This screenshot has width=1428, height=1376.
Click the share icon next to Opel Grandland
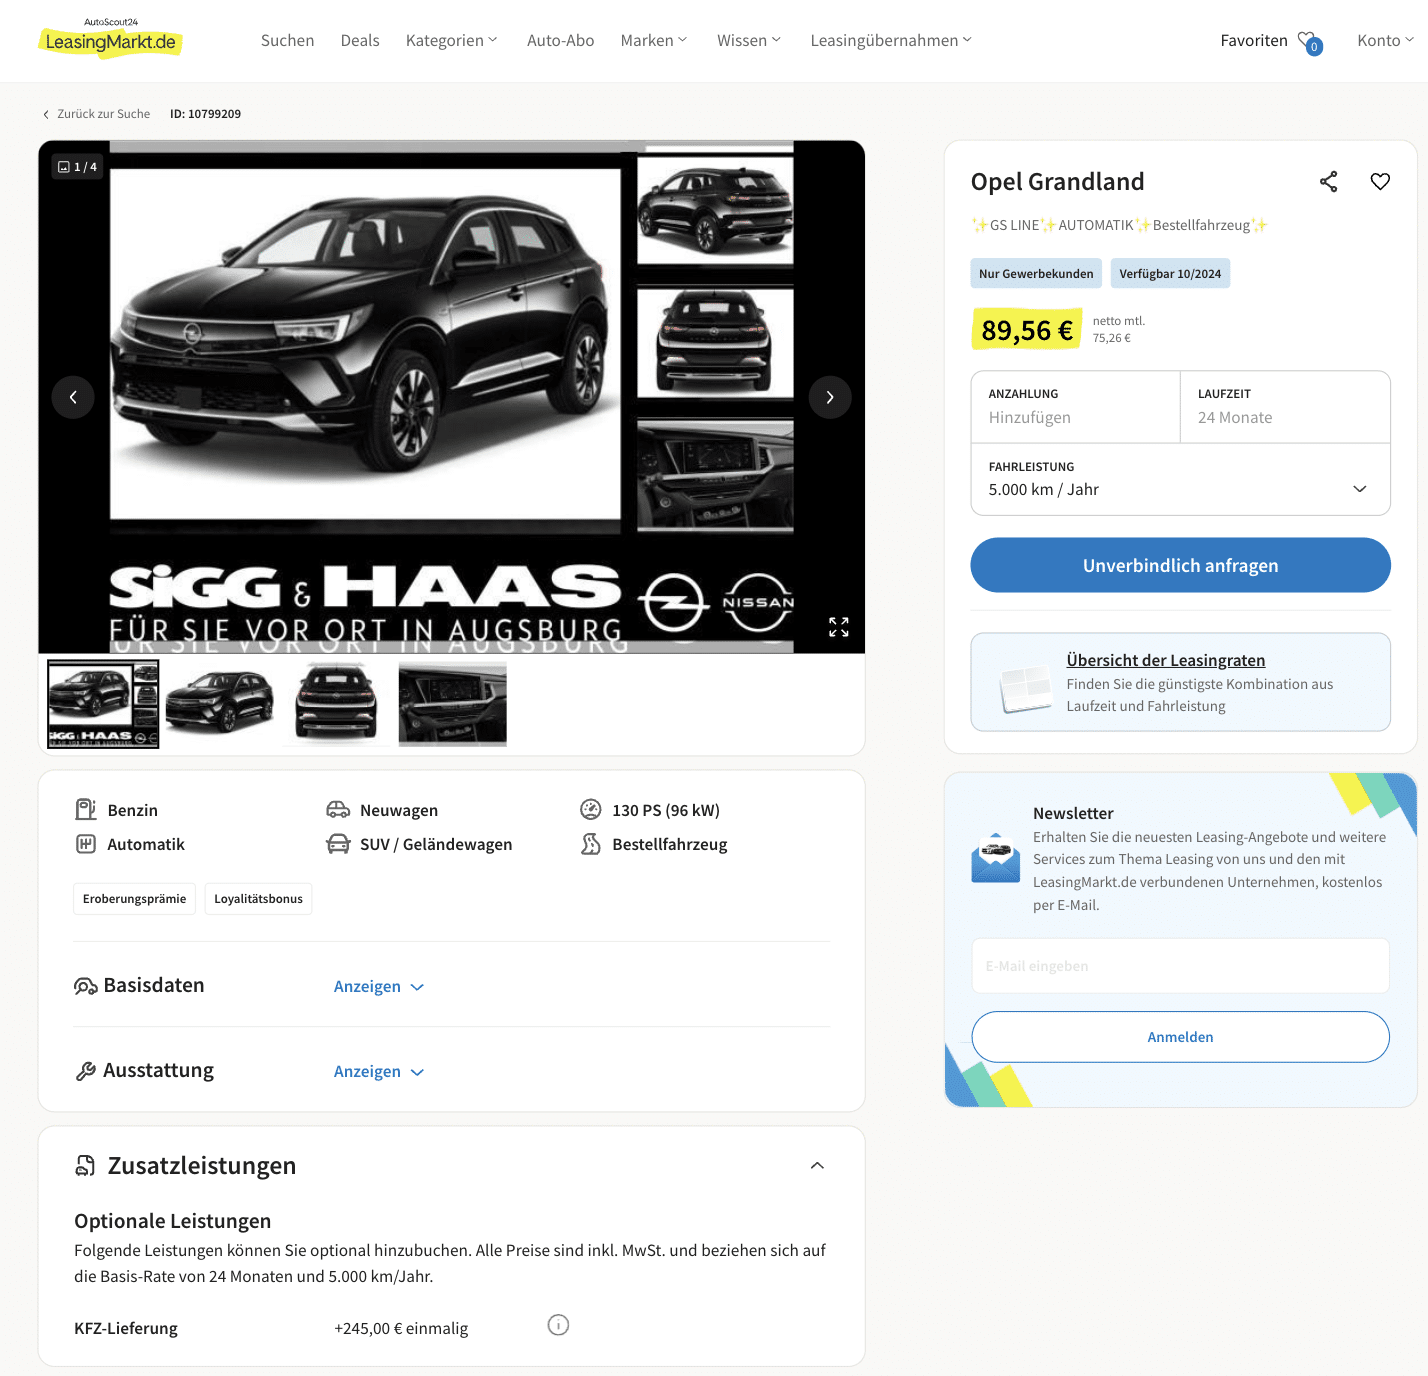pos(1328,182)
